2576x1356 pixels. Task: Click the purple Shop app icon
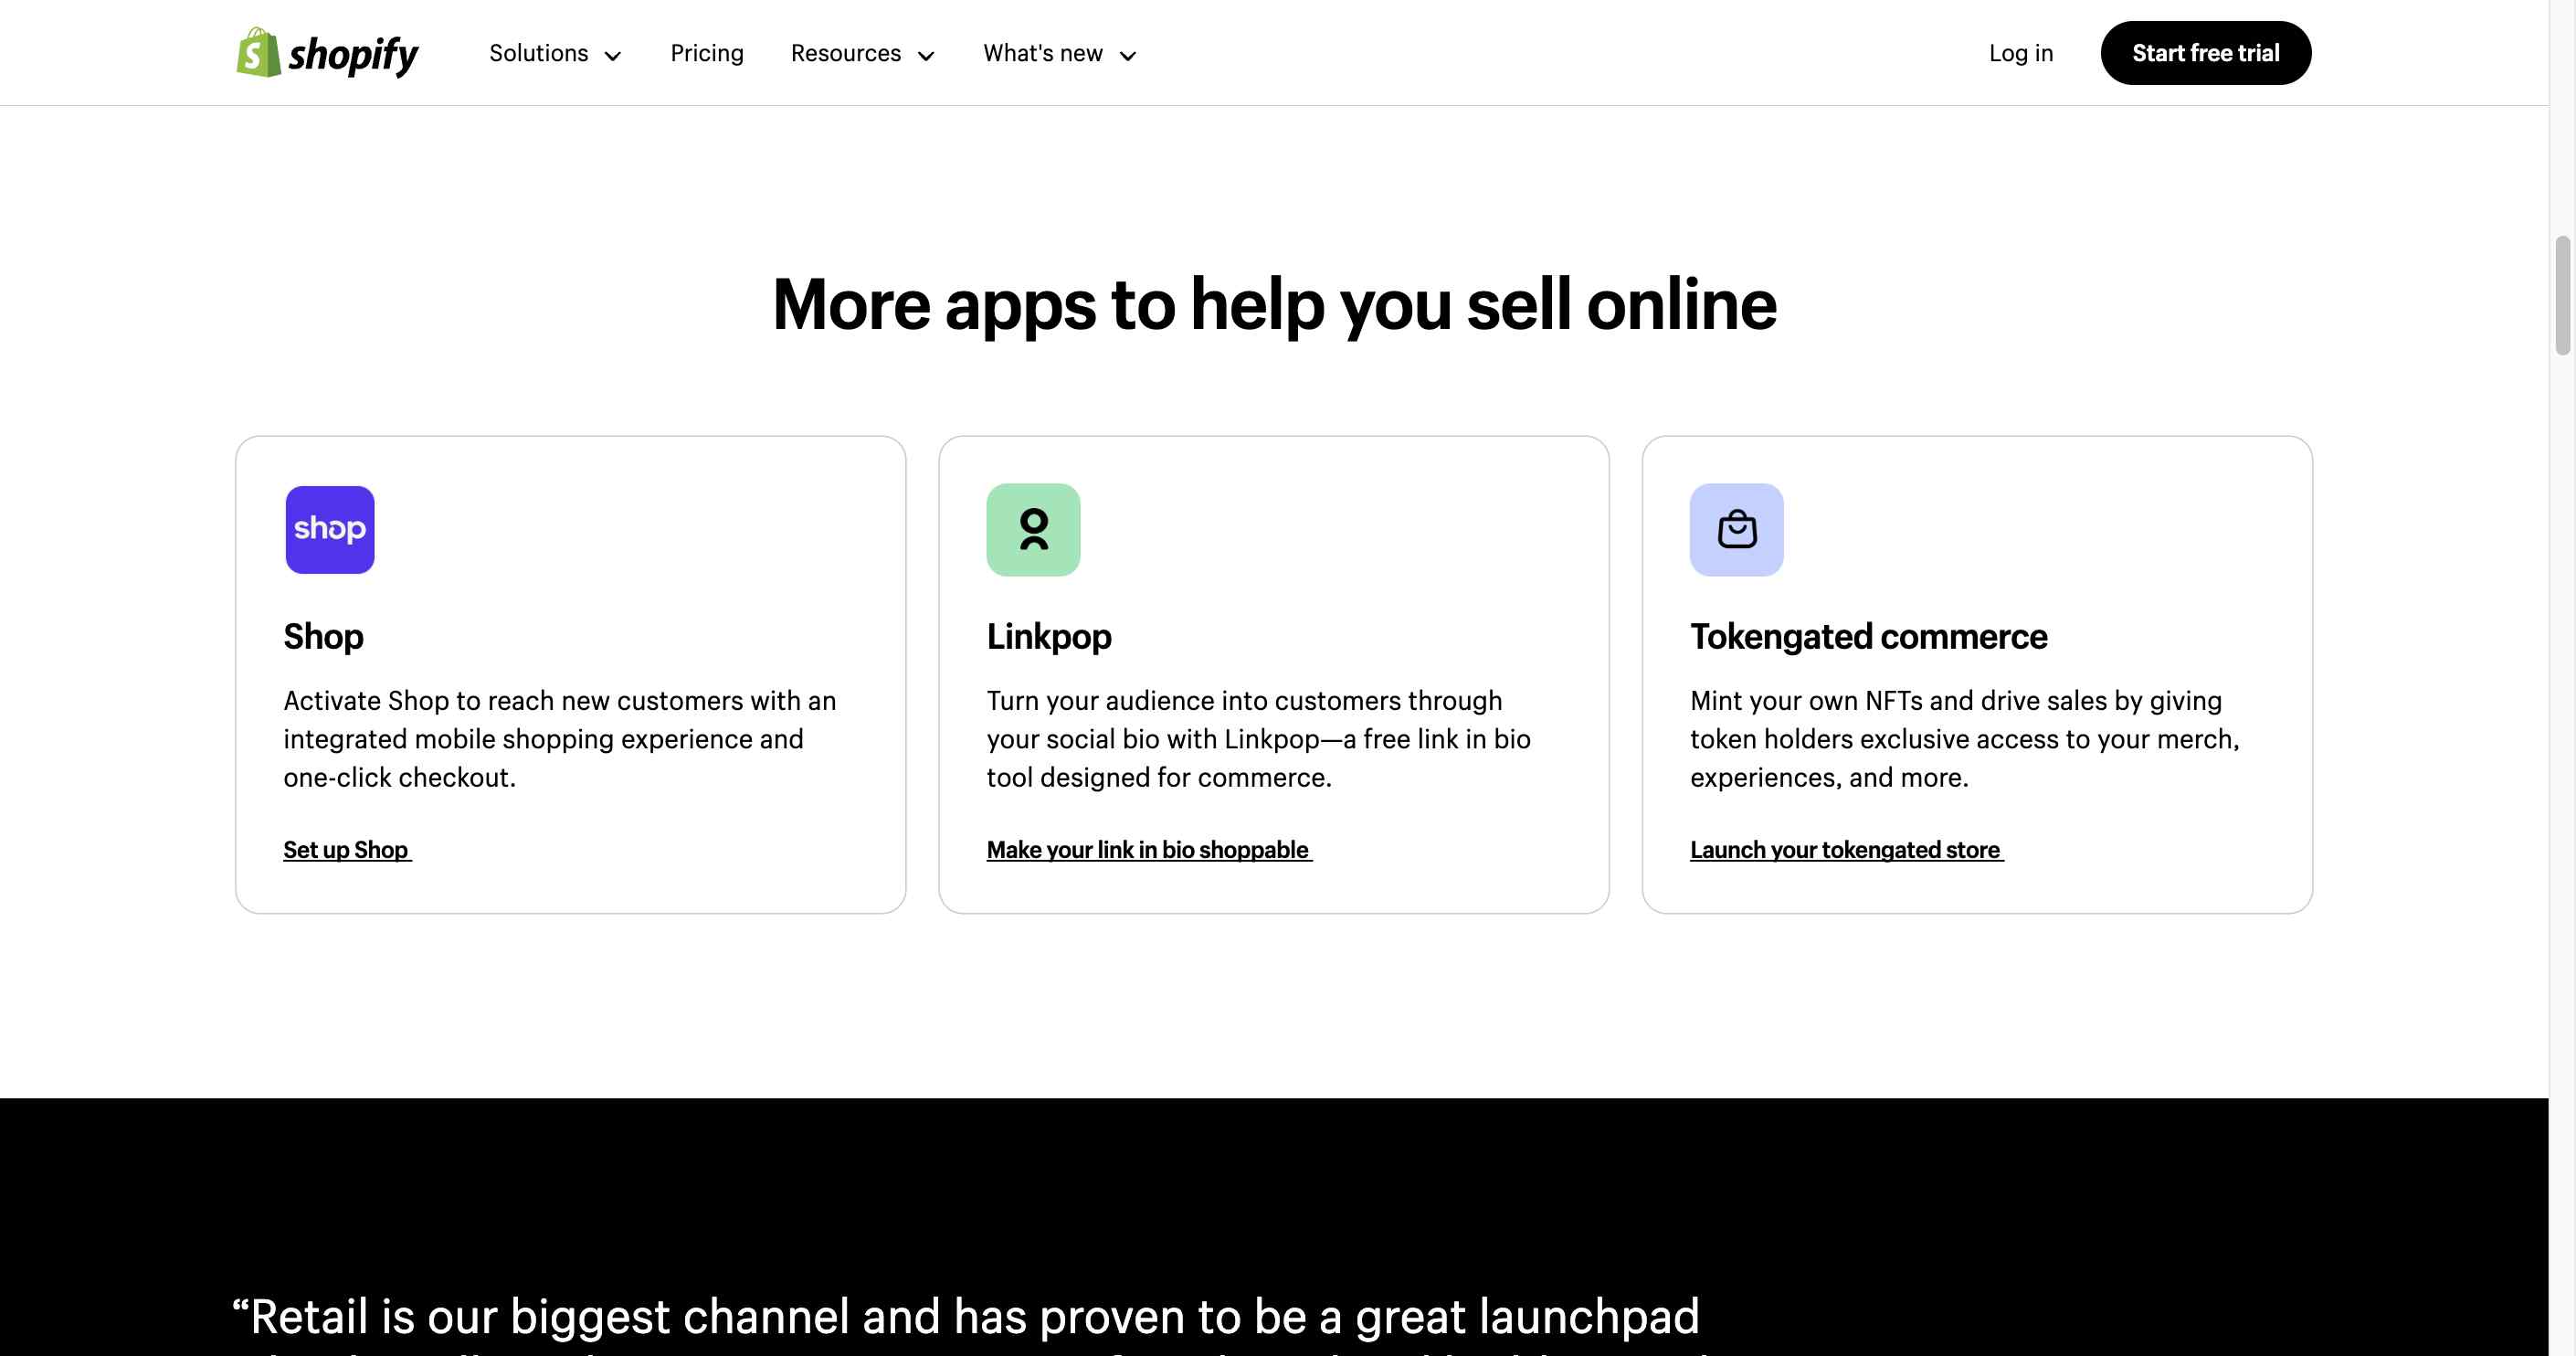[330, 530]
